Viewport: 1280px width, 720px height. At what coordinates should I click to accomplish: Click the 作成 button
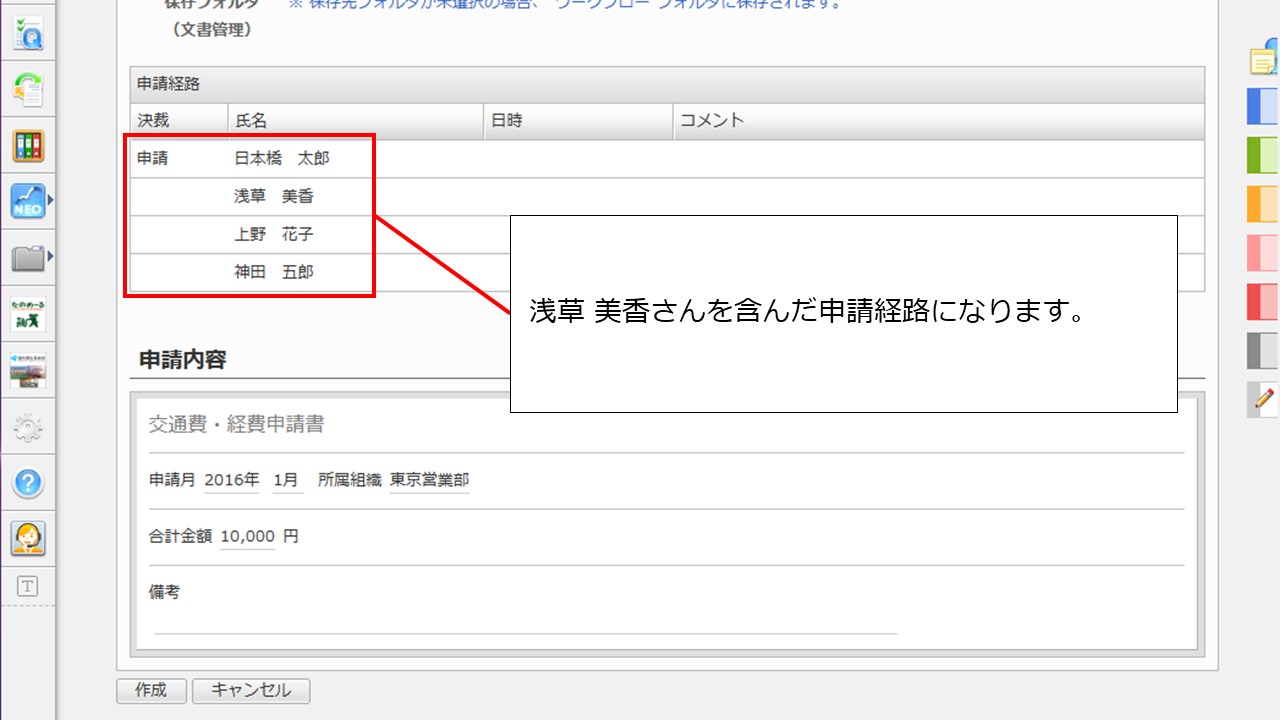pos(151,691)
